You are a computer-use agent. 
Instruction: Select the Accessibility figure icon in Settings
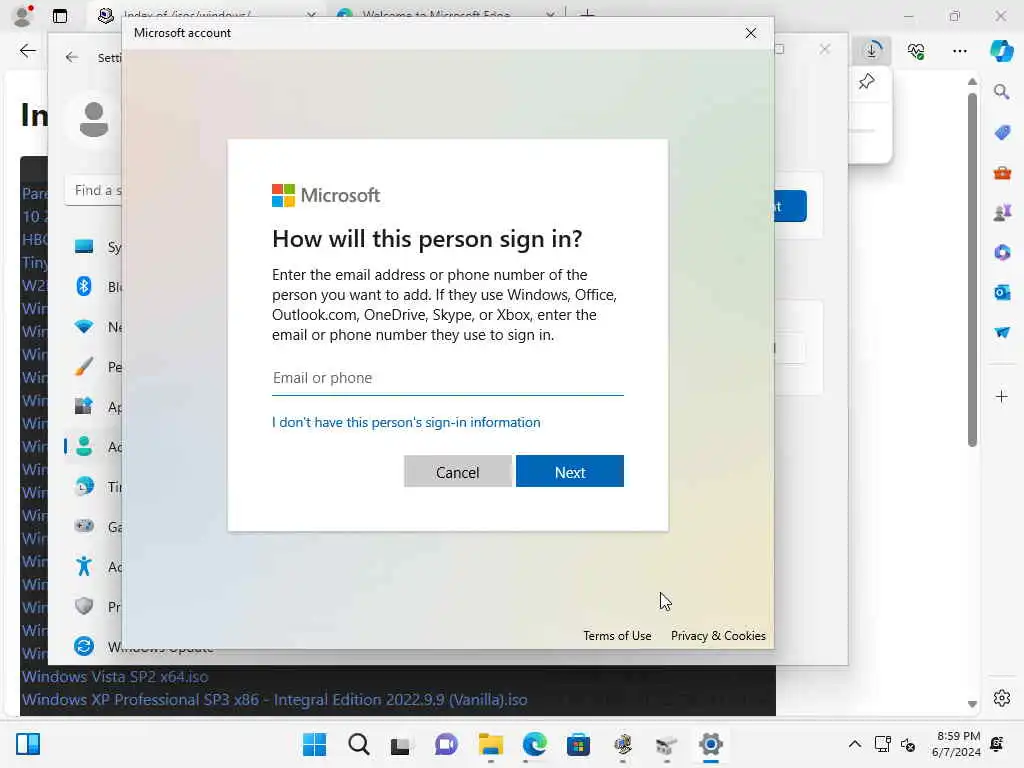click(x=84, y=566)
